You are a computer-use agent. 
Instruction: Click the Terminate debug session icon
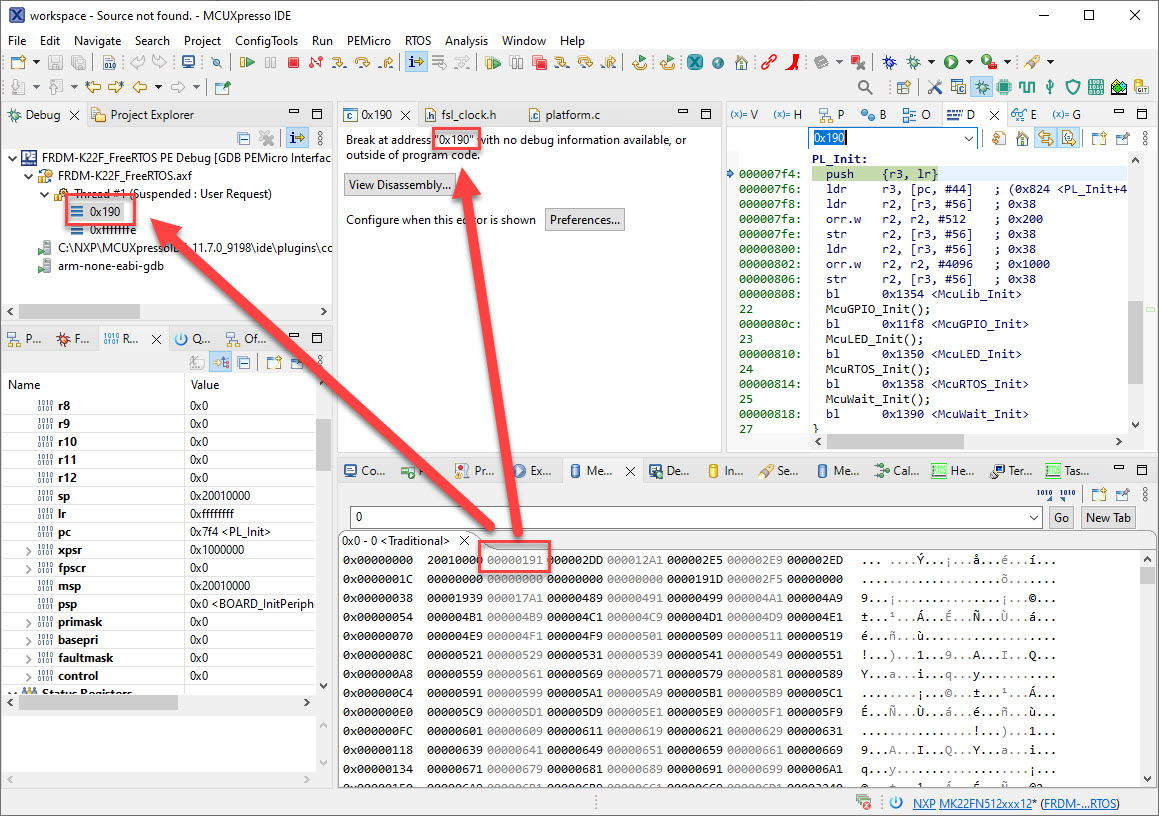(x=293, y=62)
